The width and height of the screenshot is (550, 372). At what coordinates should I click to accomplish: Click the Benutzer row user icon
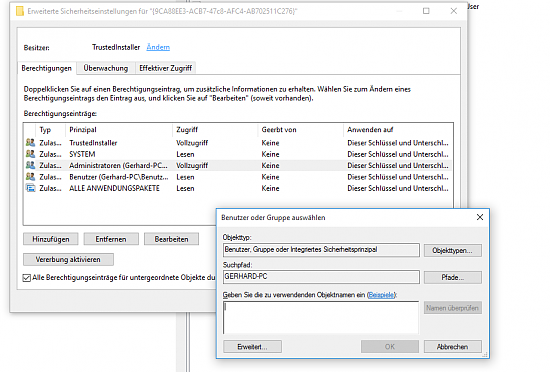31,177
